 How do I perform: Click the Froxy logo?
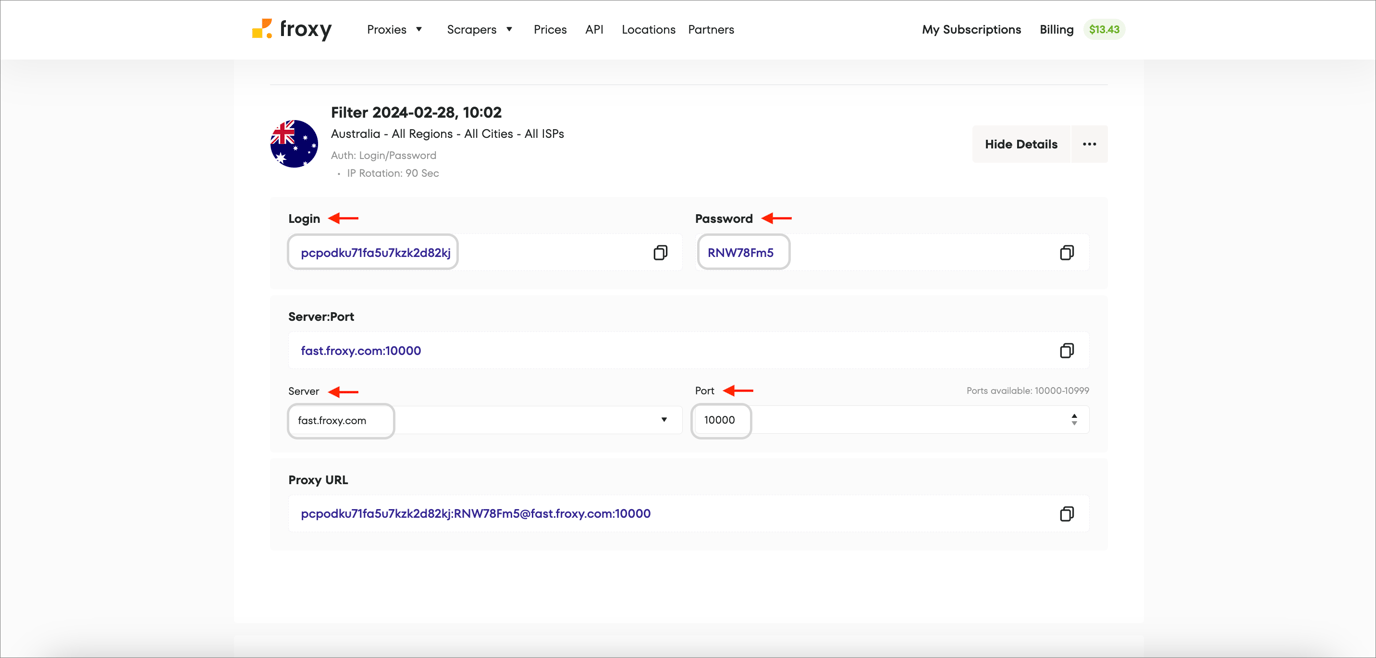[x=291, y=29]
